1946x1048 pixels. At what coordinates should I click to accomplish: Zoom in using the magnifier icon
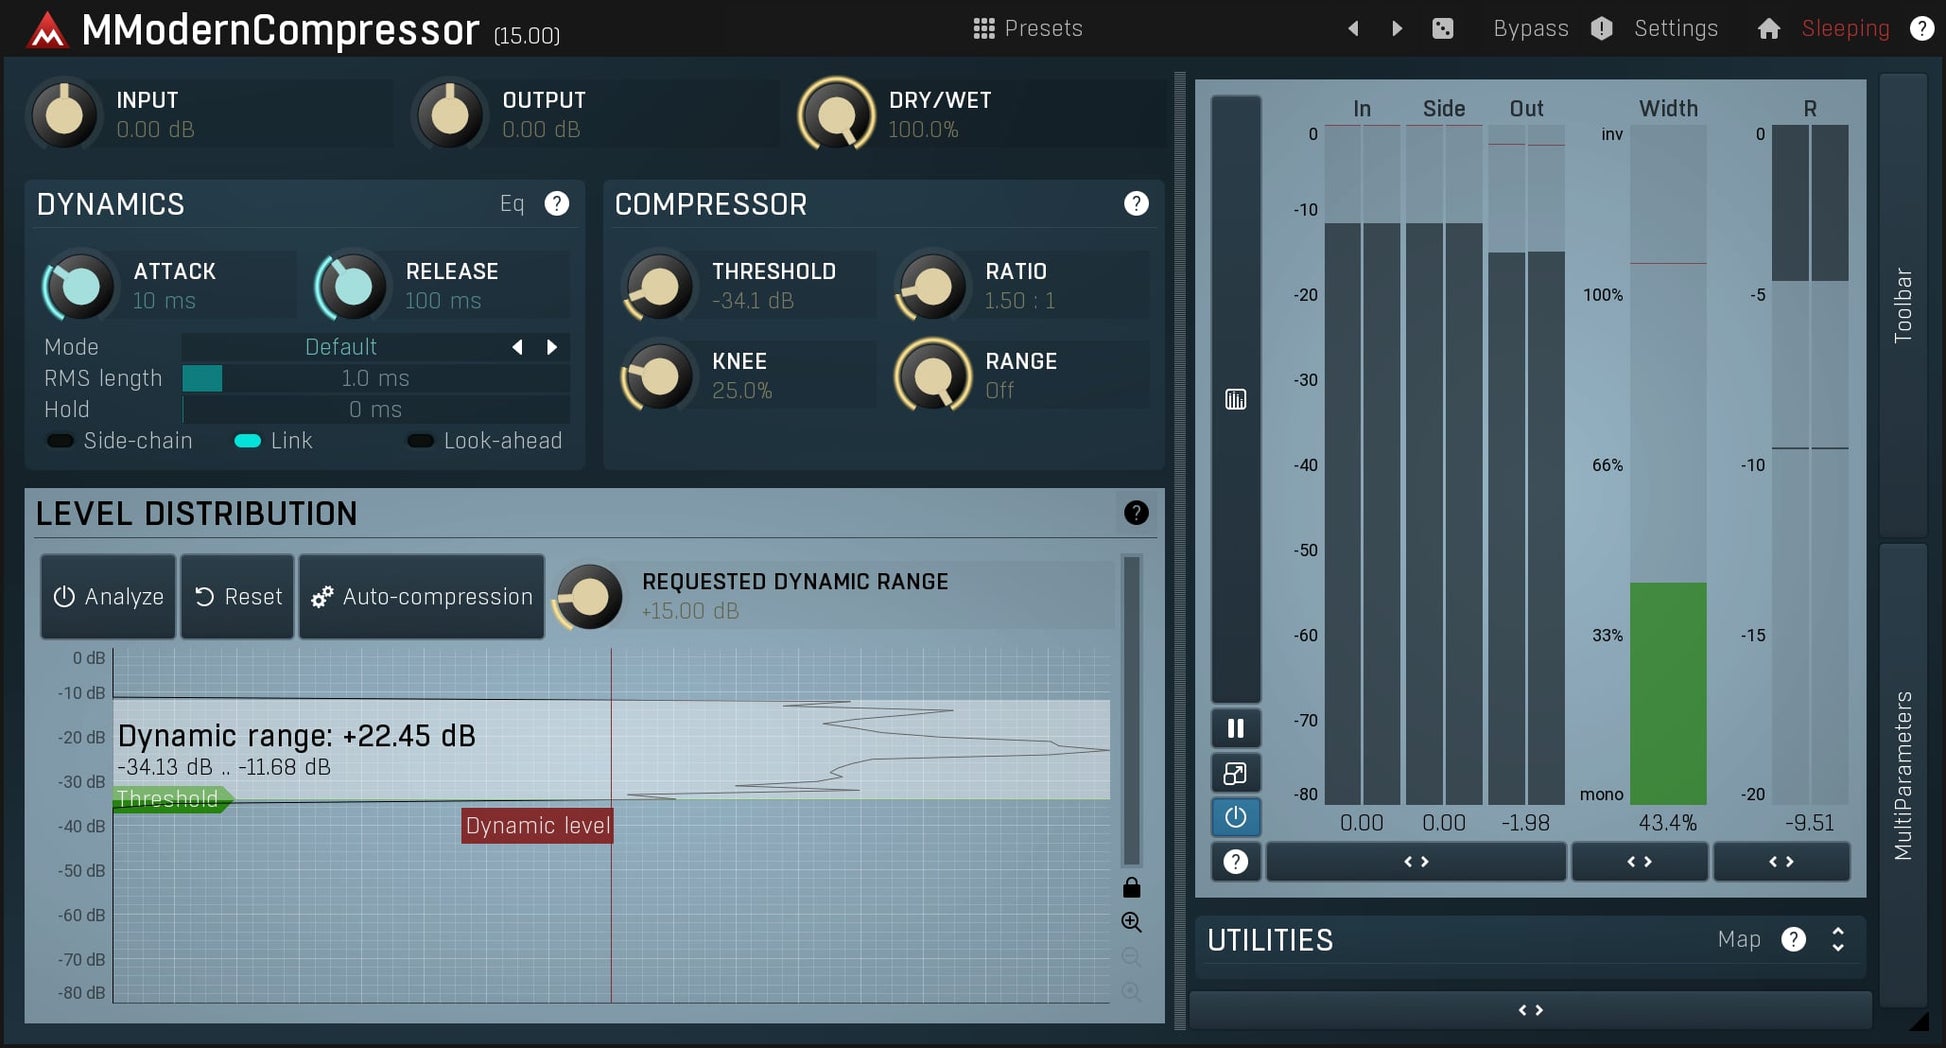[x=1131, y=922]
